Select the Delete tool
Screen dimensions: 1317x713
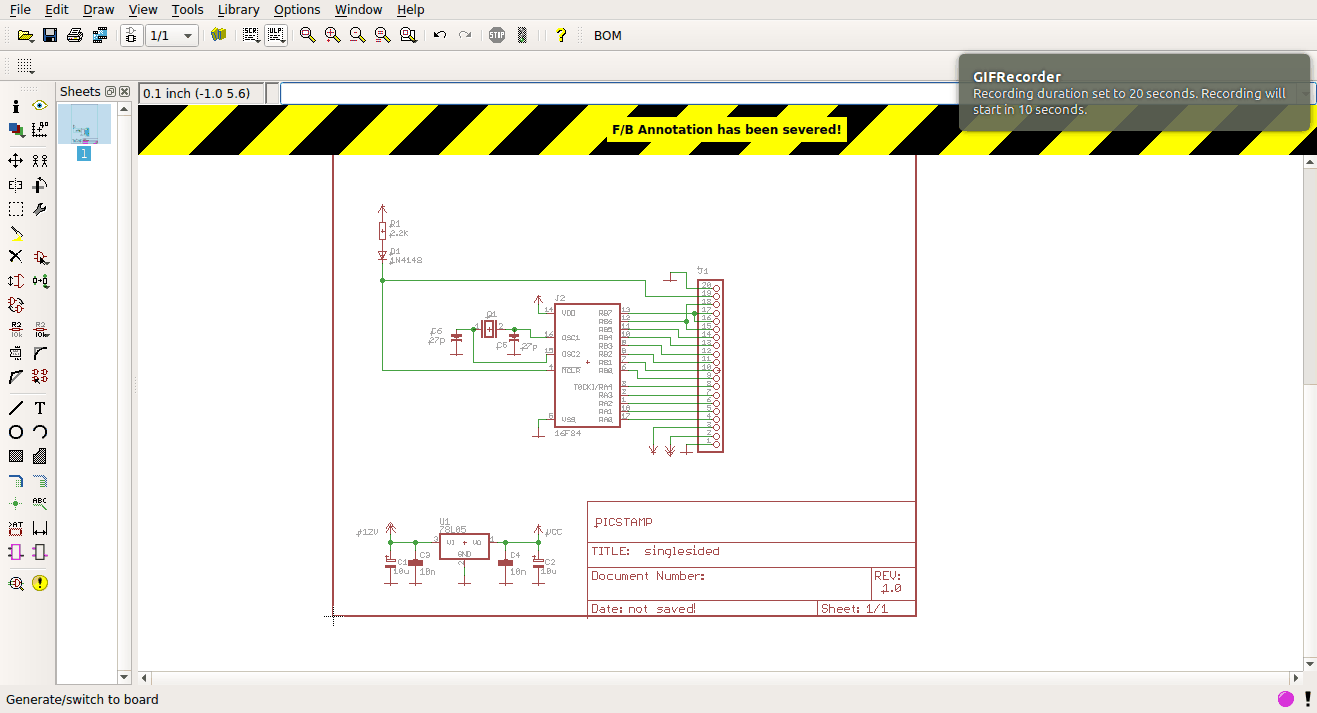[16, 257]
